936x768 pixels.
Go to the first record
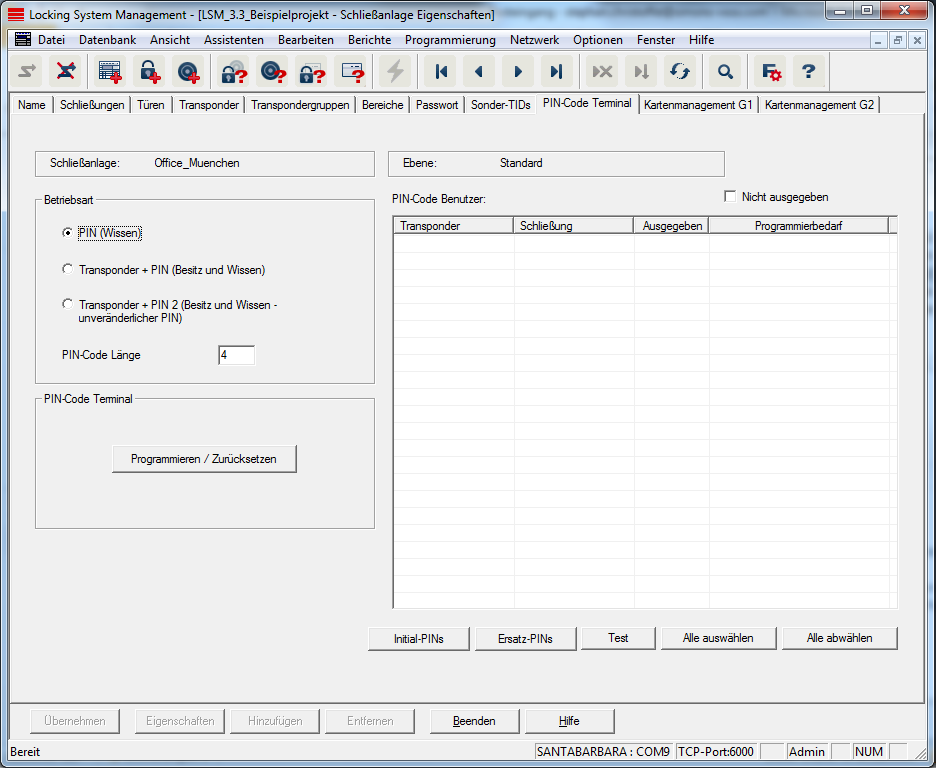440,72
